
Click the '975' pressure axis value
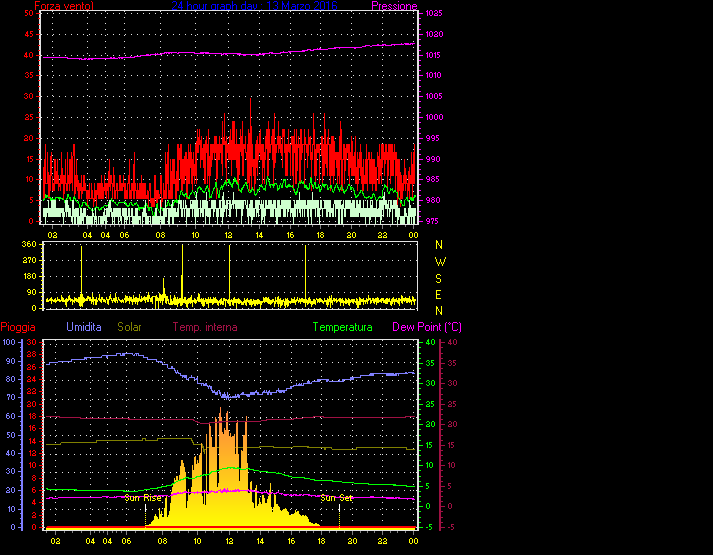pos(432,221)
